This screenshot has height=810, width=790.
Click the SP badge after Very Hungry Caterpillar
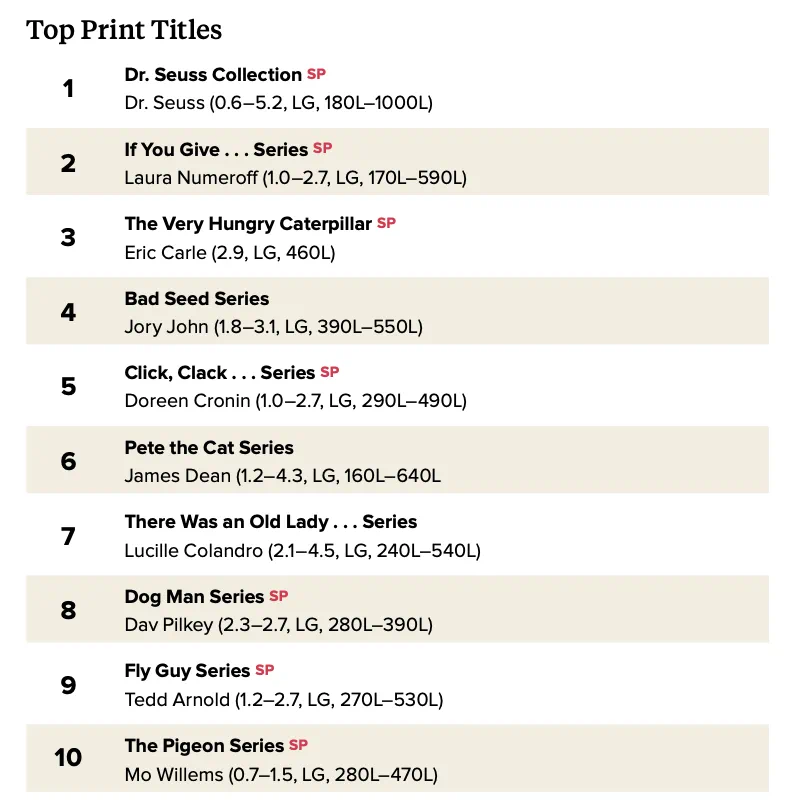click(386, 223)
